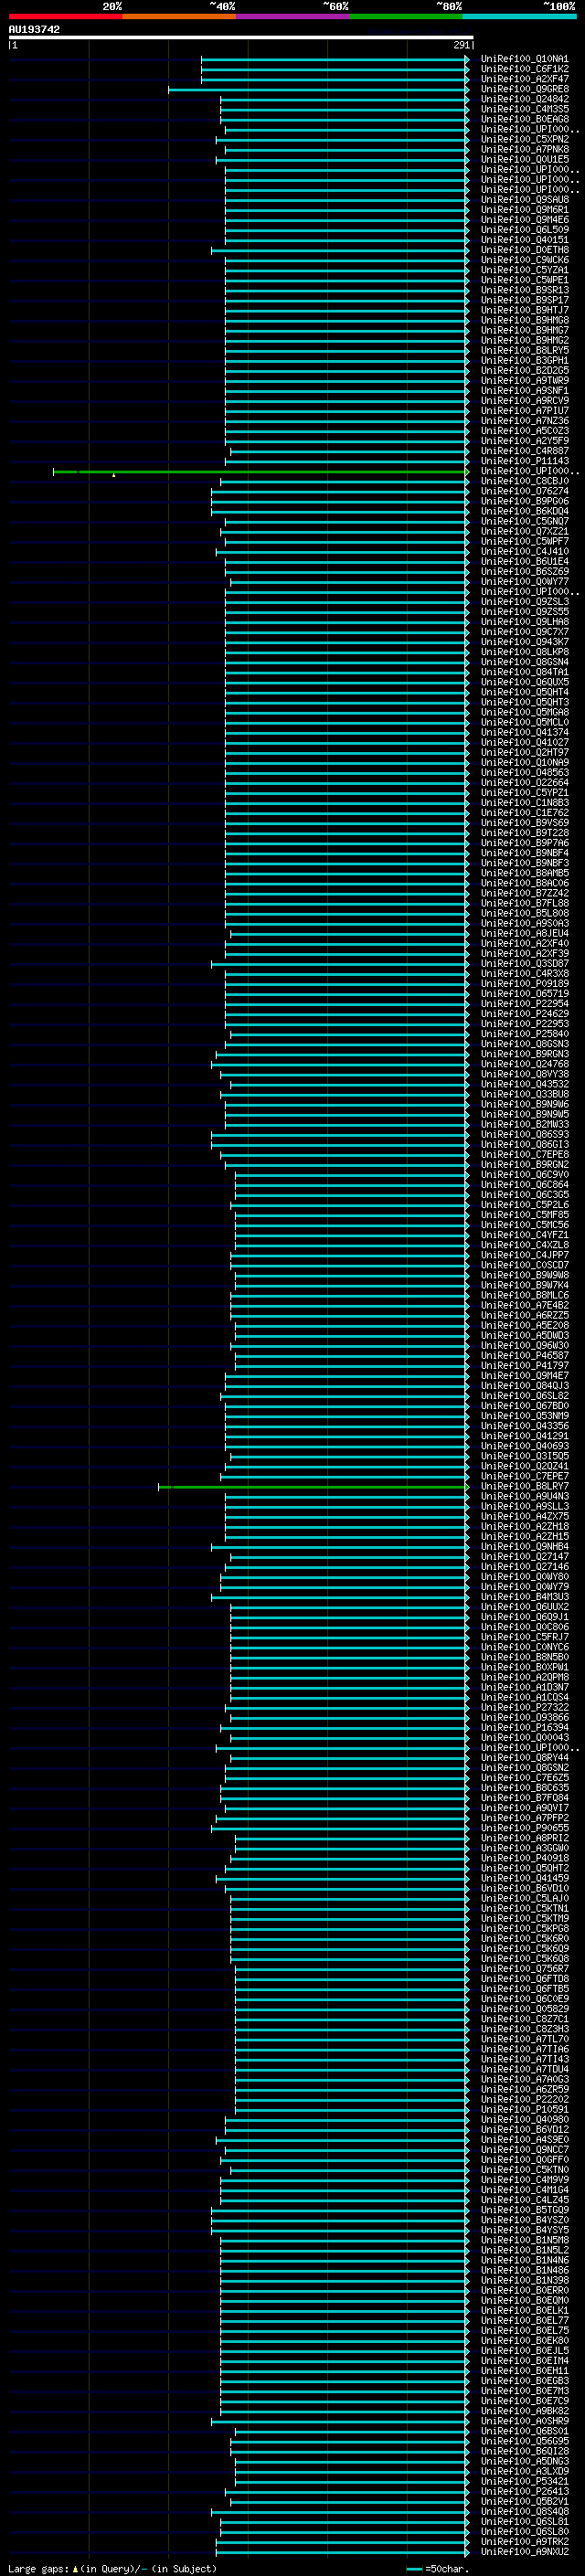The height and width of the screenshot is (2576, 585).
Task: Select the UniRef100_P27322 label
Action: [x=524, y=1708]
